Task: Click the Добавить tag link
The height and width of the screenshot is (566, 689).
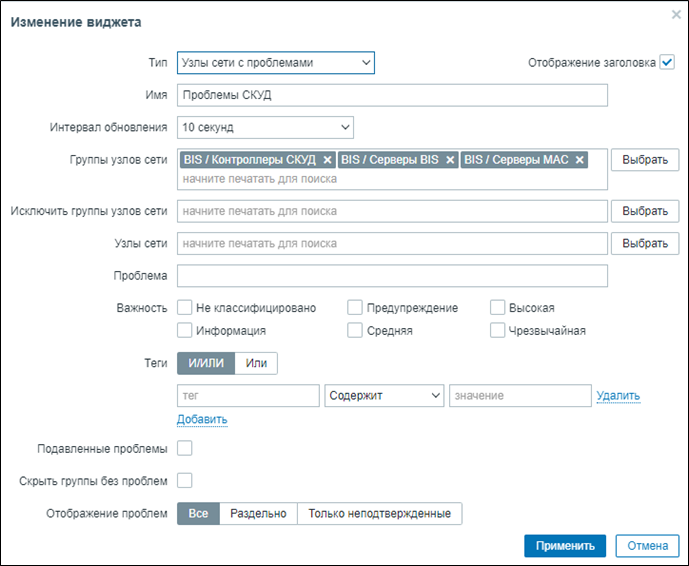Action: point(202,419)
